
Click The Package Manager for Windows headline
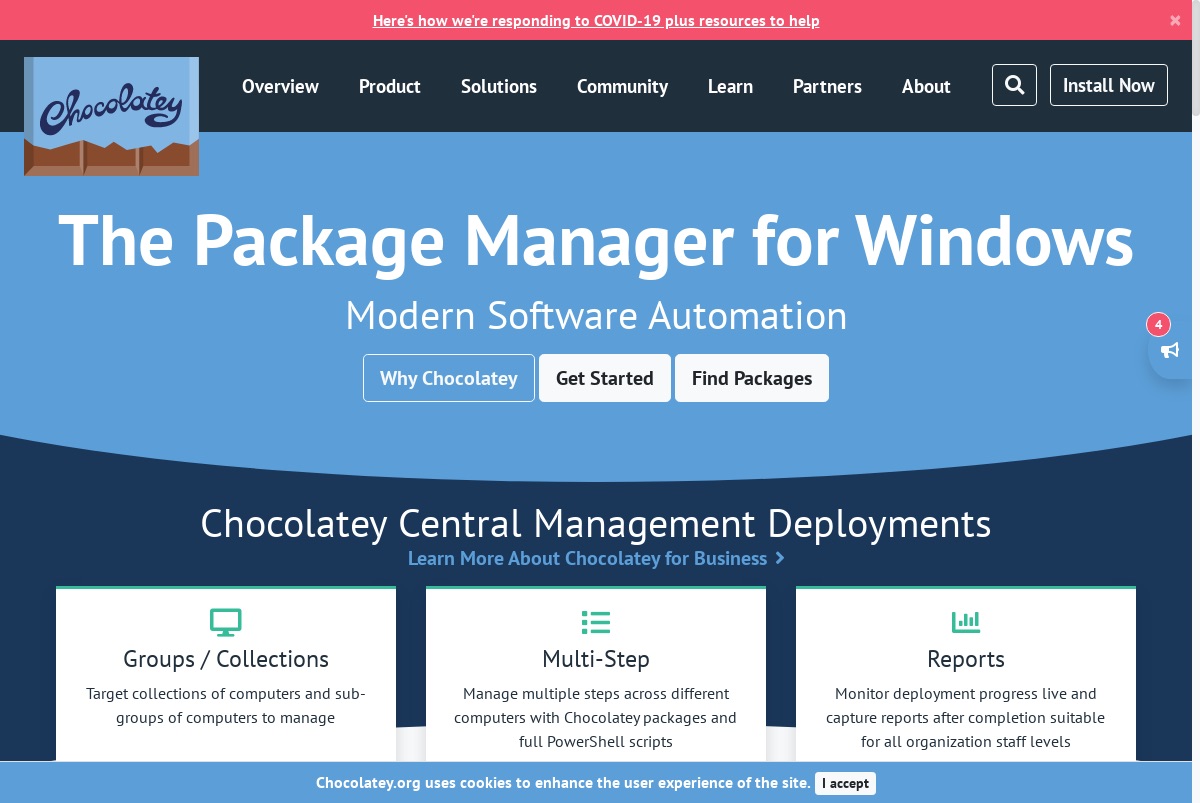point(596,240)
